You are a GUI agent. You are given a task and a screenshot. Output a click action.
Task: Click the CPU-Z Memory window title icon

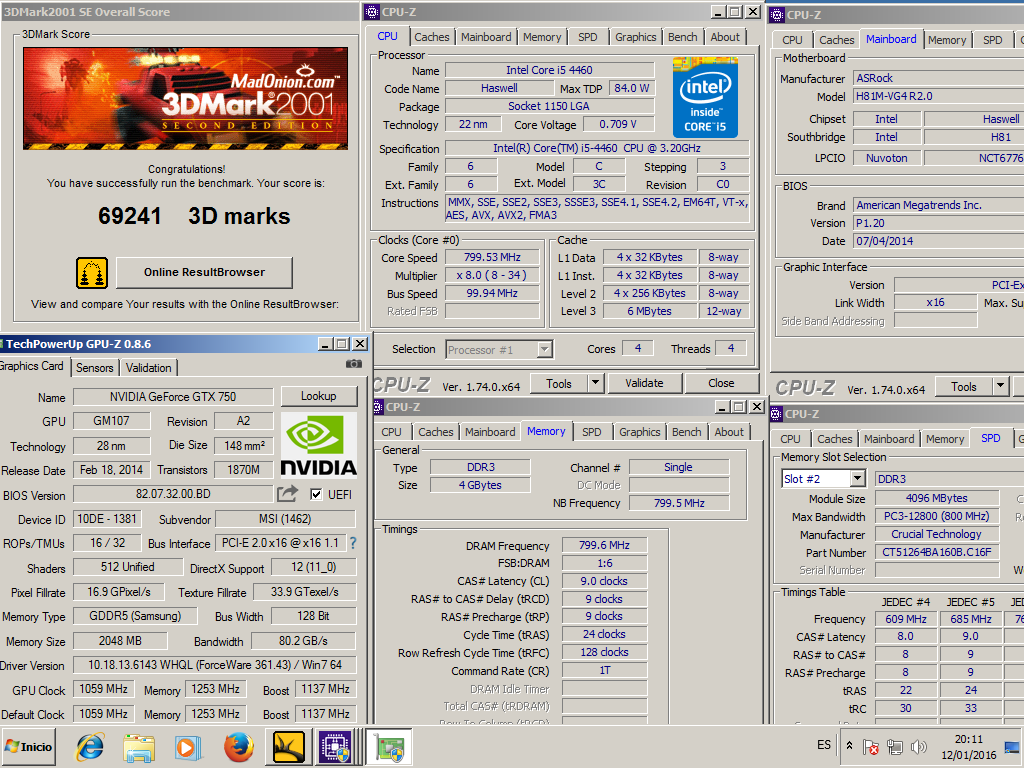coord(377,407)
